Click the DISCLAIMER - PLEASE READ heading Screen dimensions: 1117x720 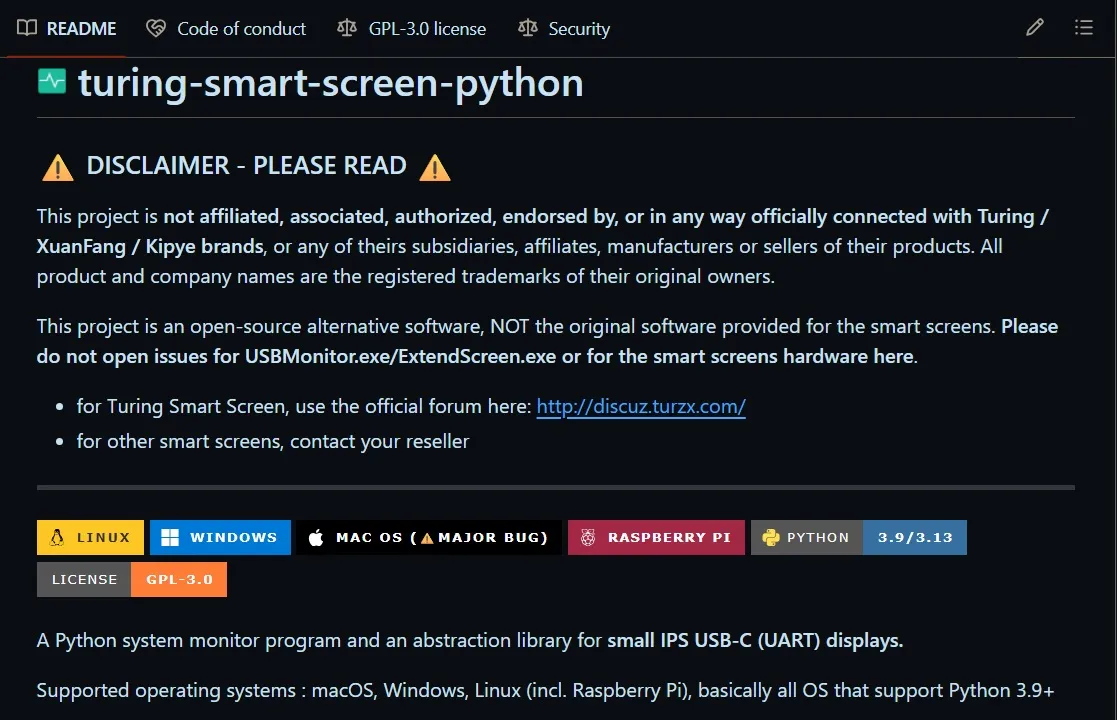pyautogui.click(x=246, y=166)
